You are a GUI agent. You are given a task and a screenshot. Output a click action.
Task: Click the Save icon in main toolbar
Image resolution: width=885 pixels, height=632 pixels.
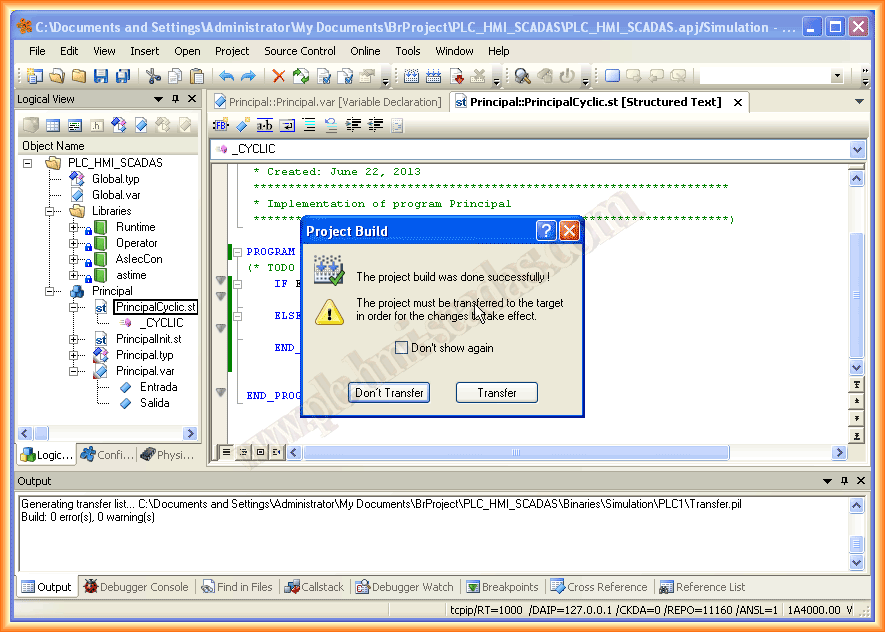tap(101, 76)
